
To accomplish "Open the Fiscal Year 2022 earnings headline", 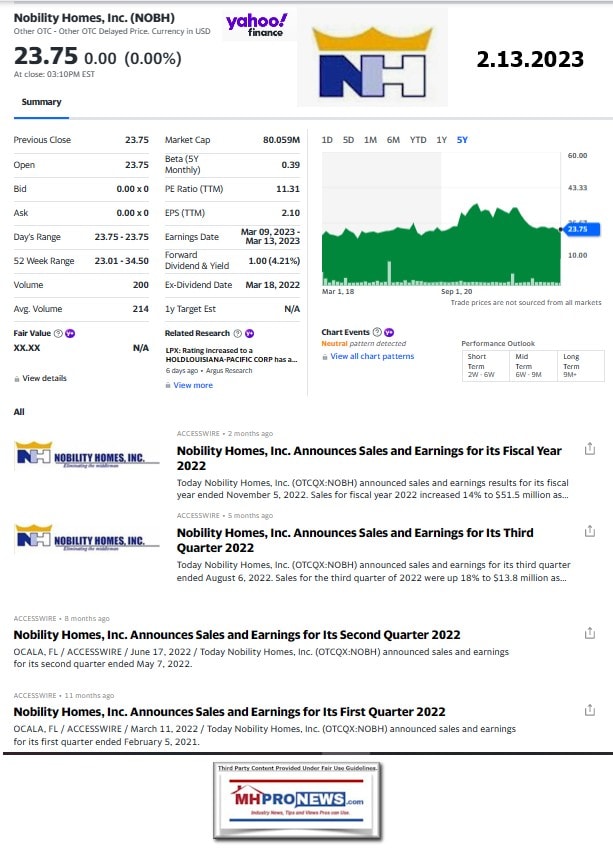I will point(369,458).
